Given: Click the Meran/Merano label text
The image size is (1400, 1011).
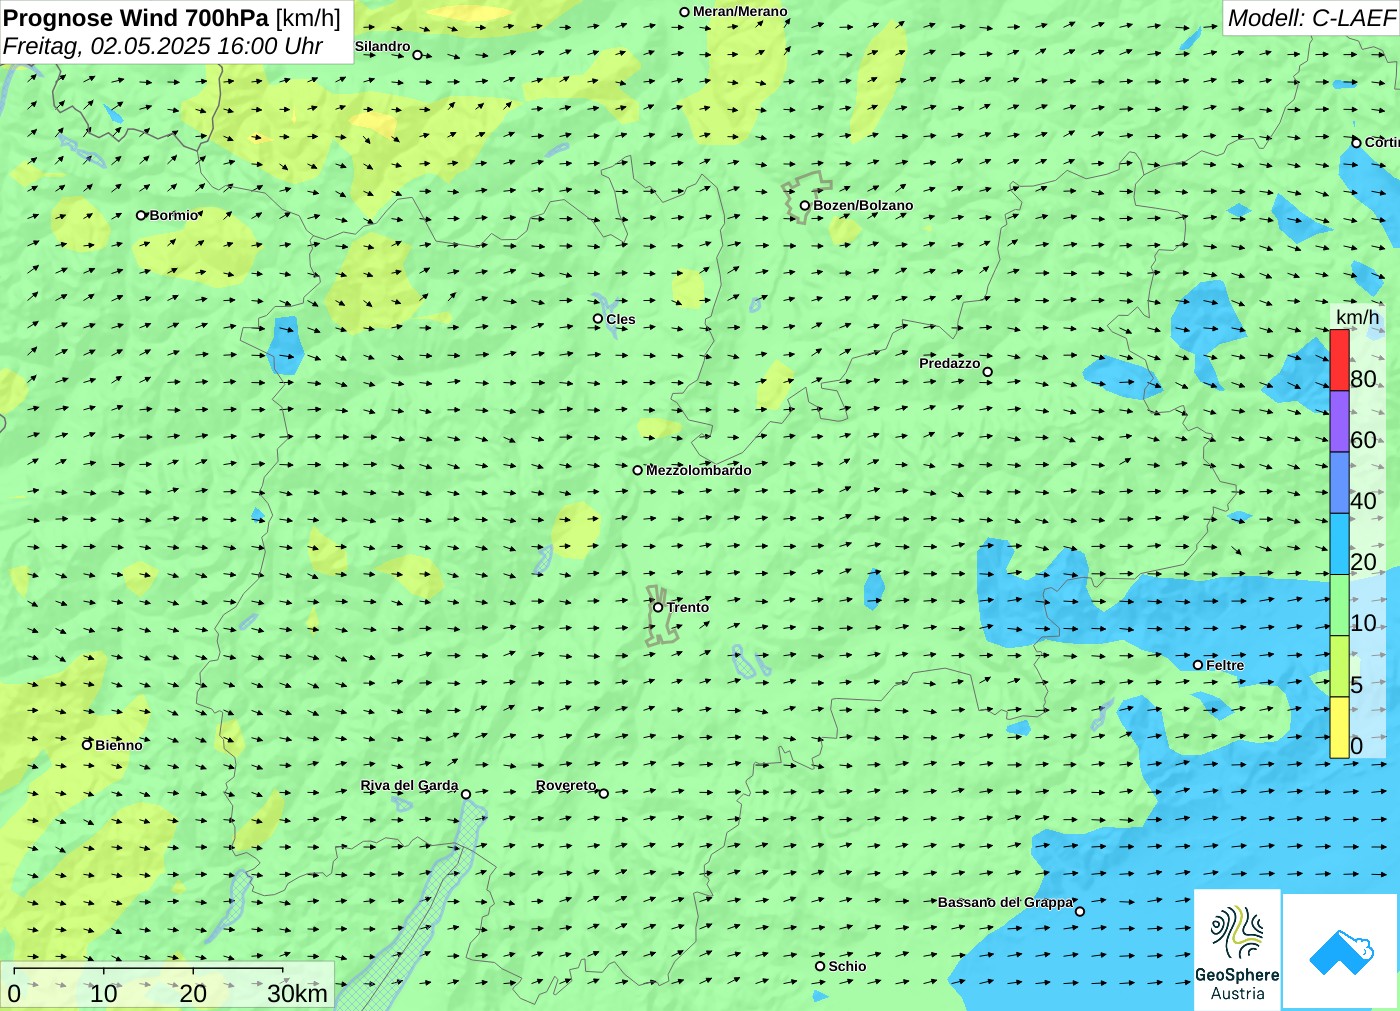Looking at the screenshot, I should 740,12.
